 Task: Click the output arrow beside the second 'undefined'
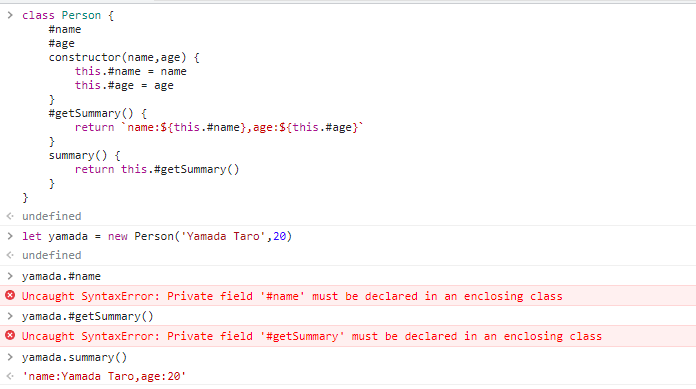tap(10, 255)
